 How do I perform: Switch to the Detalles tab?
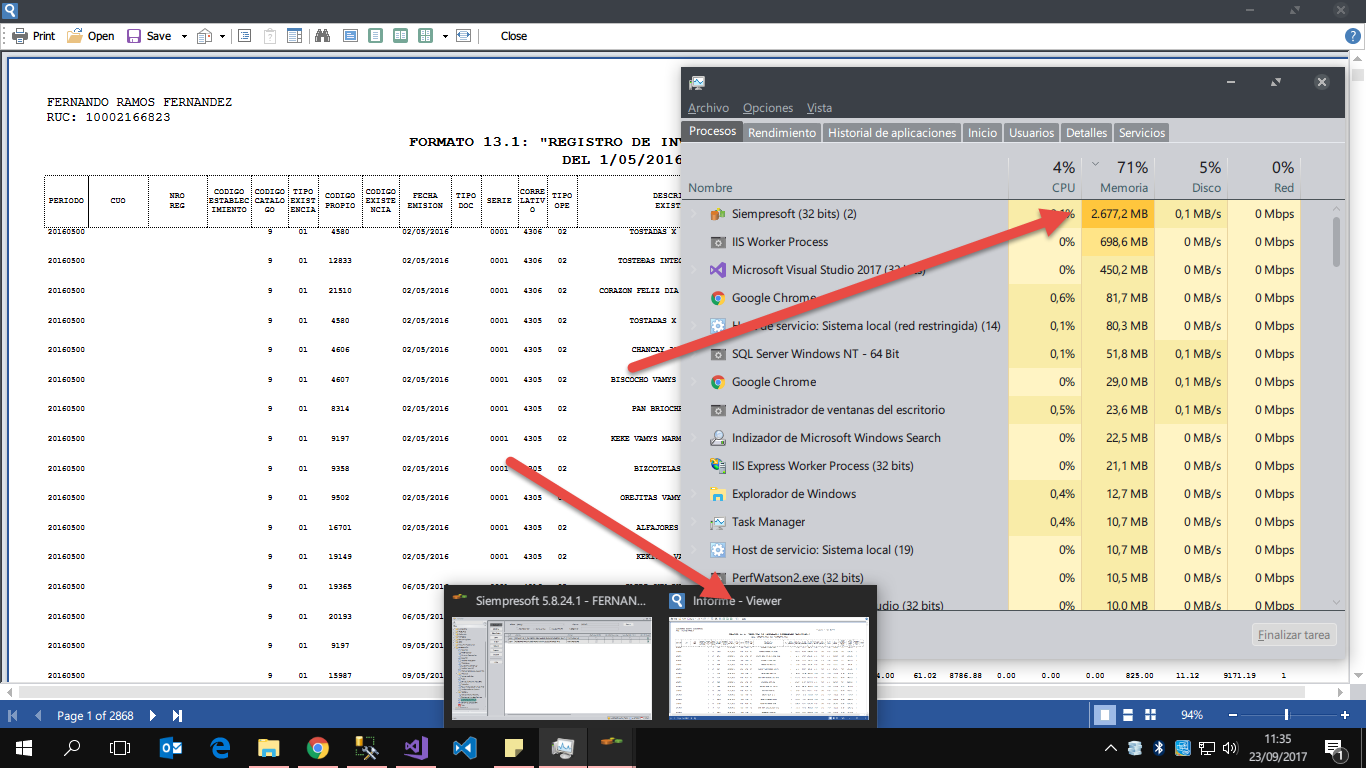tap(1086, 132)
